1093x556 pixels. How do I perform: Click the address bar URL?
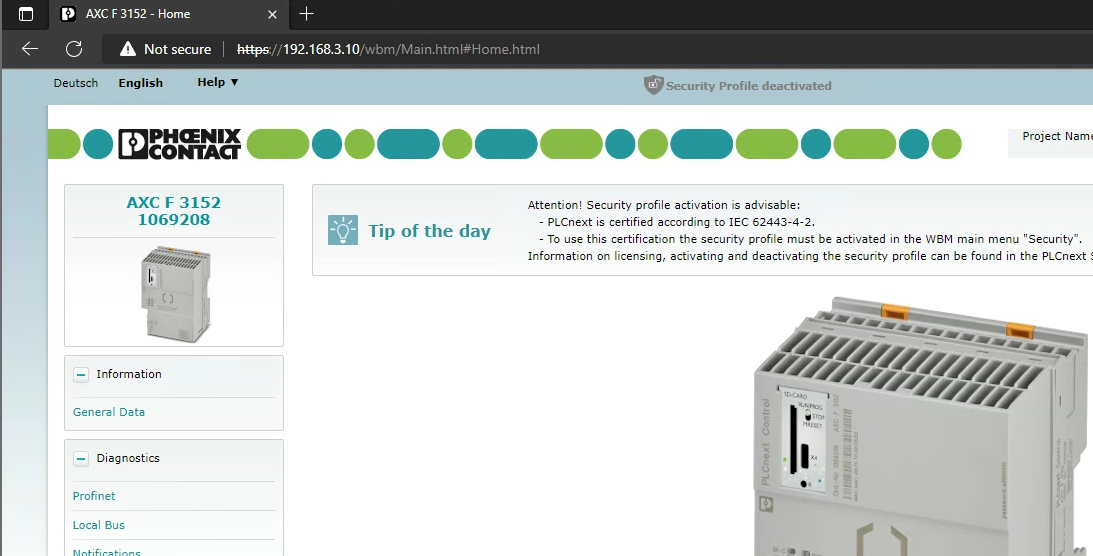click(x=388, y=49)
